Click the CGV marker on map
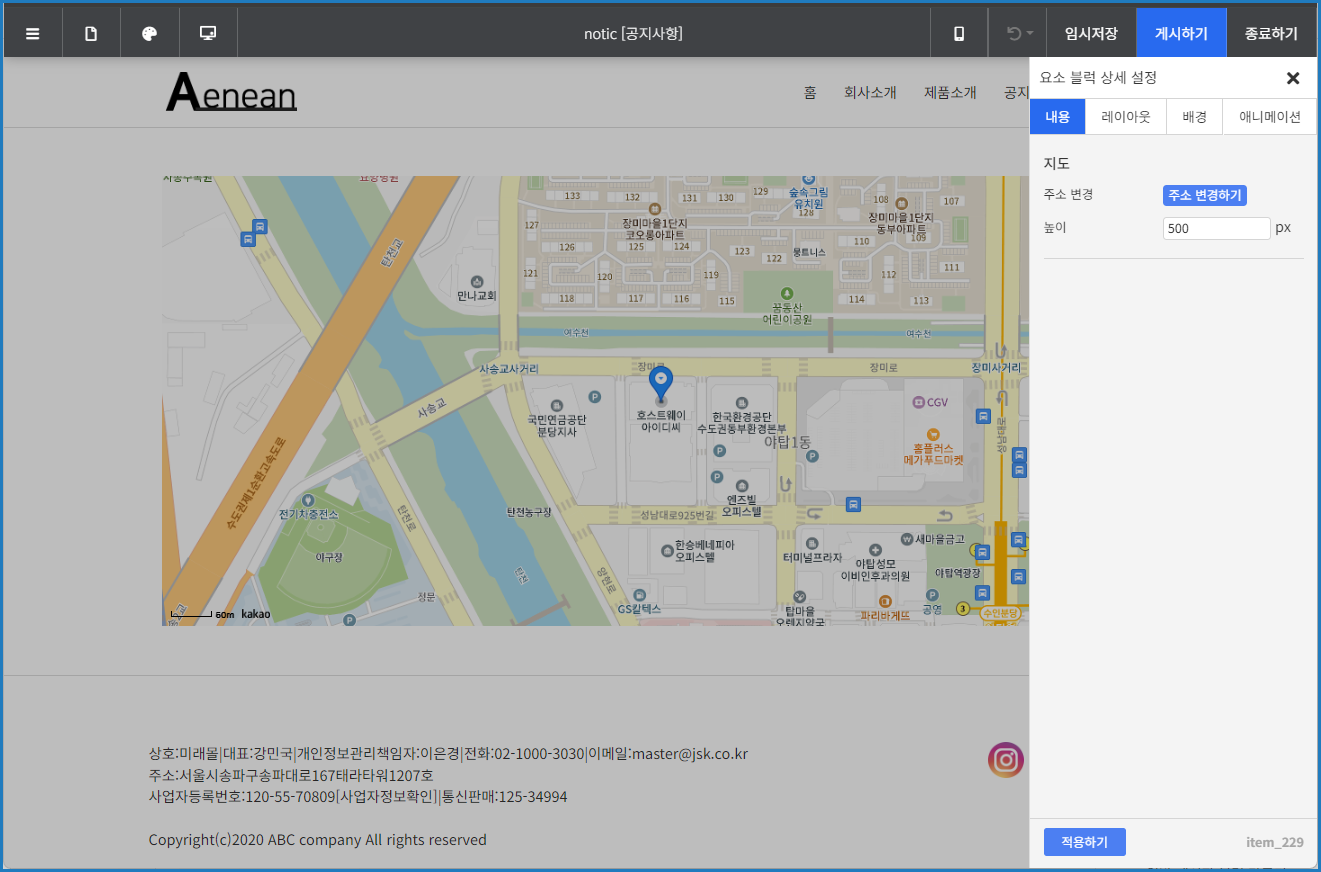This screenshot has height=872, width=1321. [x=929, y=402]
